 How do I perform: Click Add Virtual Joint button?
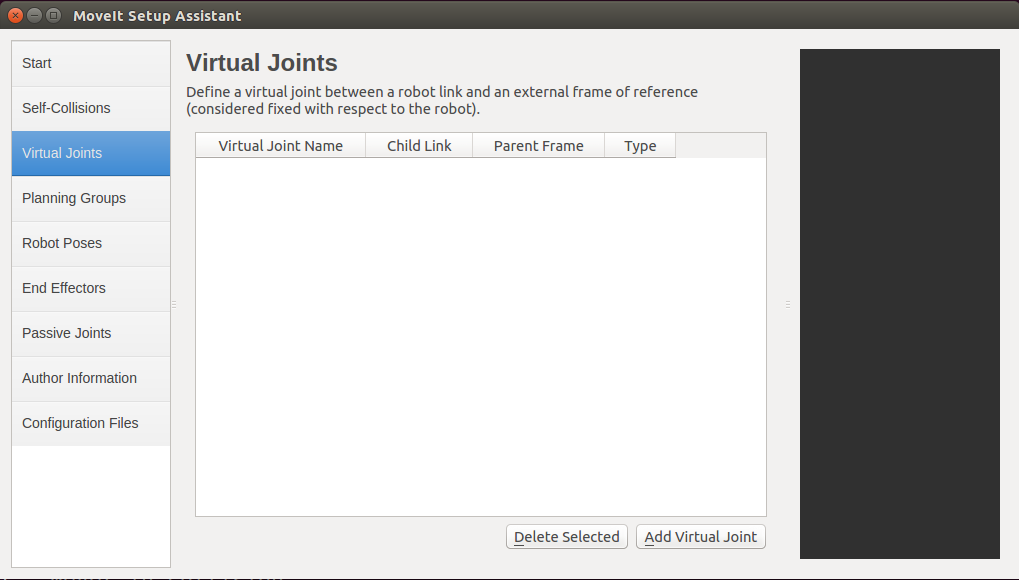pos(701,537)
